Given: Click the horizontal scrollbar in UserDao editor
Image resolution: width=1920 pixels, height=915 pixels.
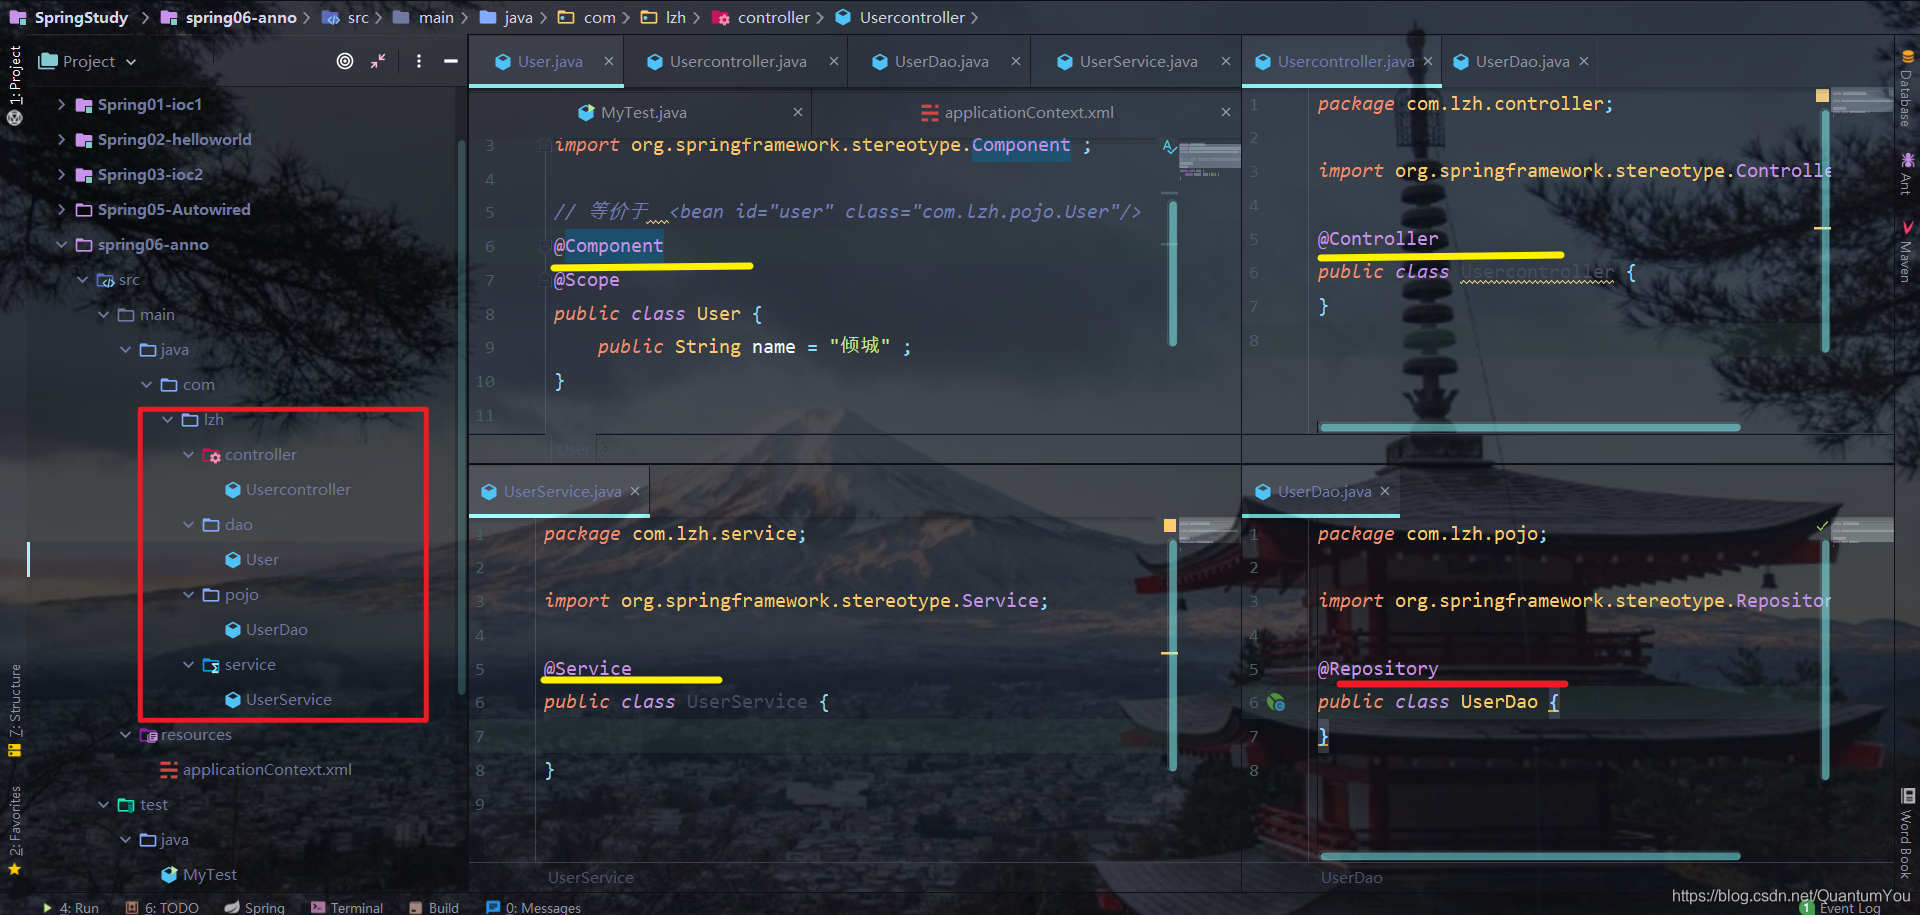Looking at the screenshot, I should point(1530,856).
